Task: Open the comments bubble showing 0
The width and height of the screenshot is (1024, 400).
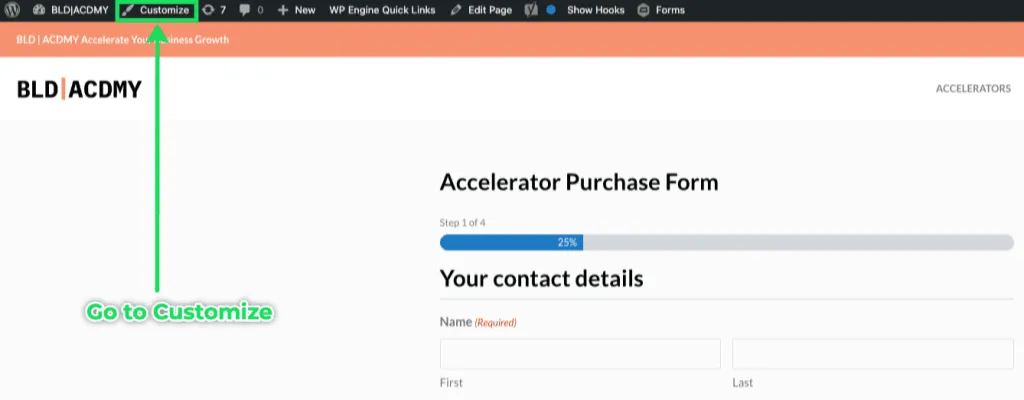Action: [x=251, y=10]
